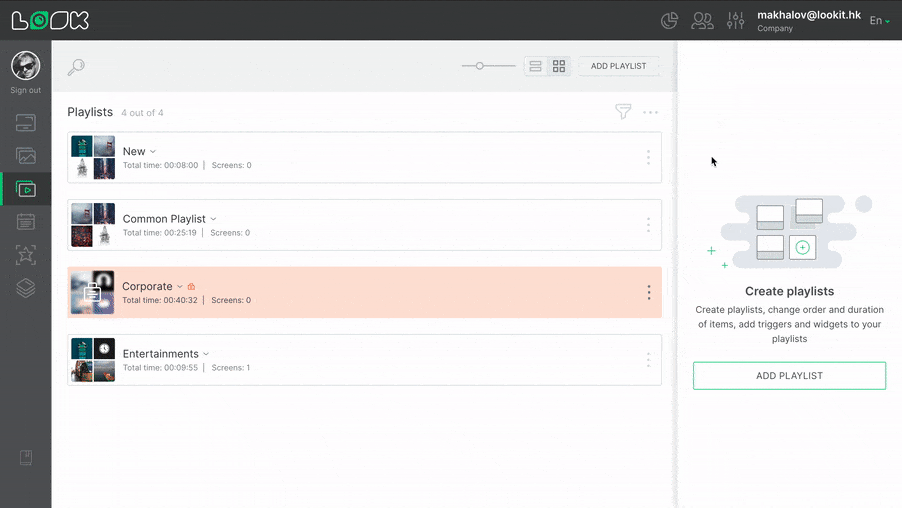Open the Schedule calendar sidebar icon
This screenshot has width=902, height=508.
click(26, 221)
